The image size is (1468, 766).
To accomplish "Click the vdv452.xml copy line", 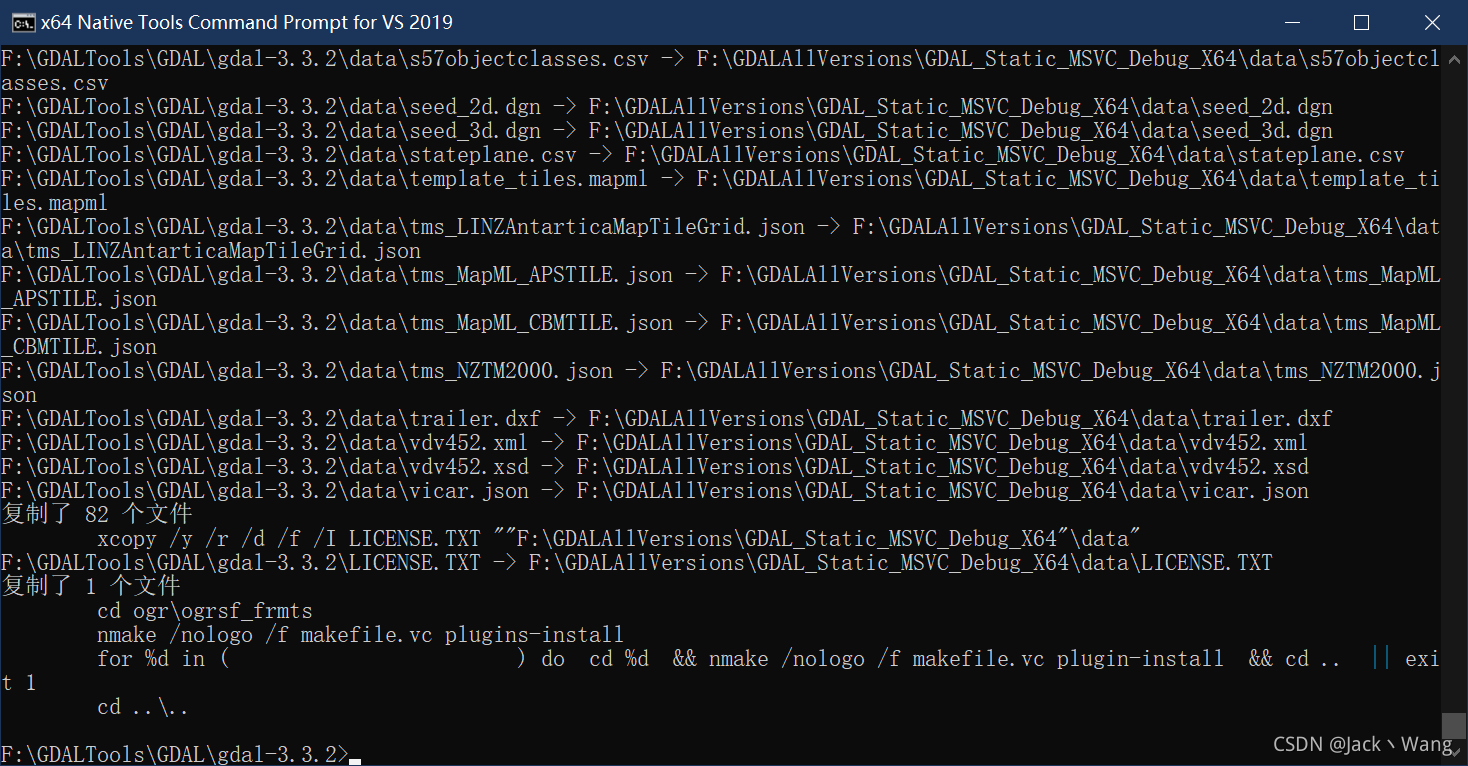I will click(655, 443).
